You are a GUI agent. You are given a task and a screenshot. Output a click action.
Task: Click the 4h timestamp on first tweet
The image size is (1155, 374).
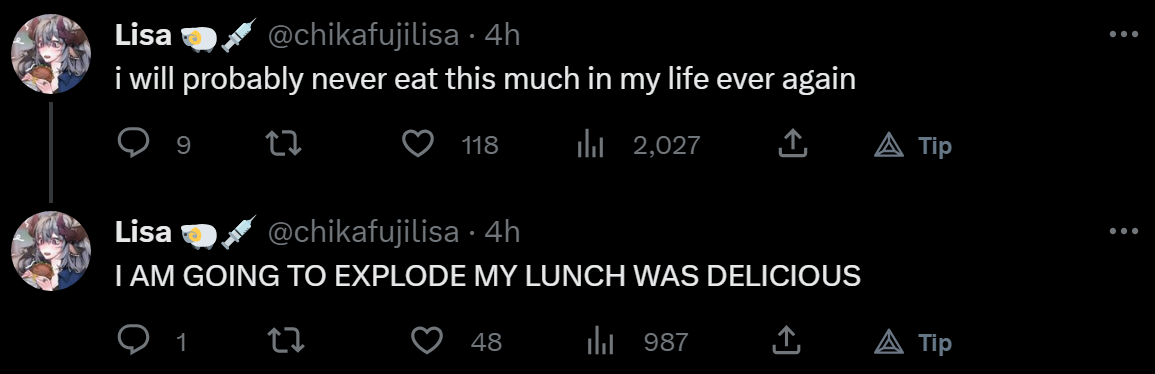click(x=502, y=35)
